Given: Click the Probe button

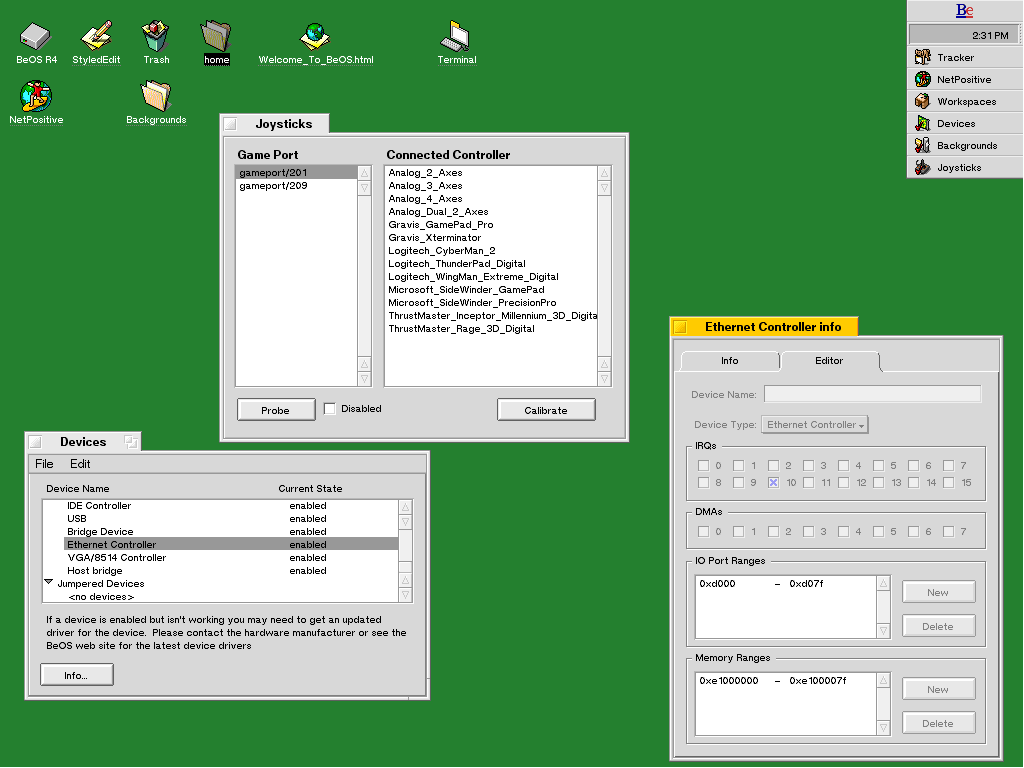Looking at the screenshot, I should tap(276, 410).
